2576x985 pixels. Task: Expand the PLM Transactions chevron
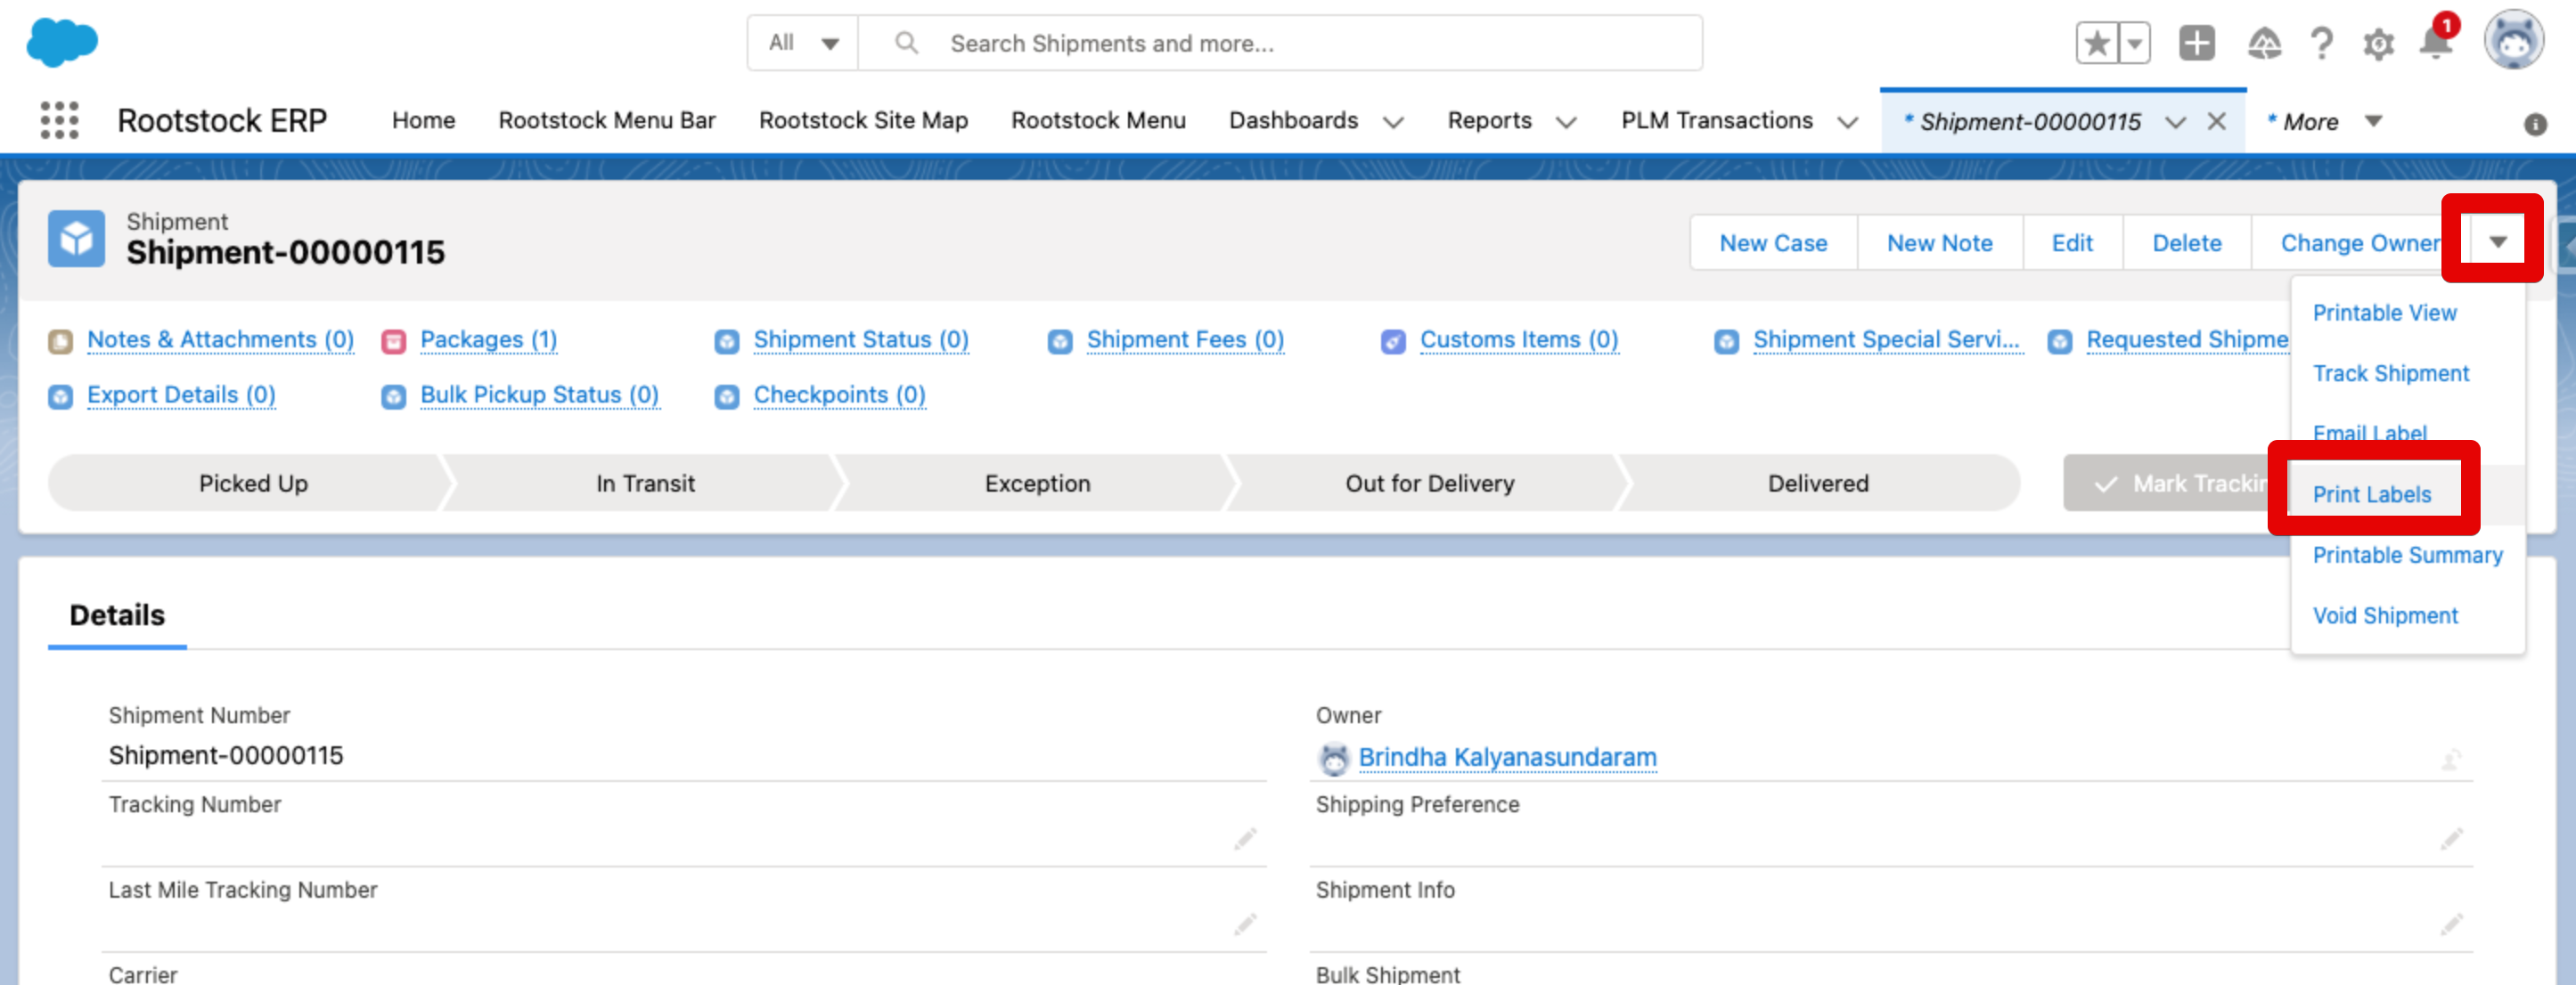[1848, 123]
